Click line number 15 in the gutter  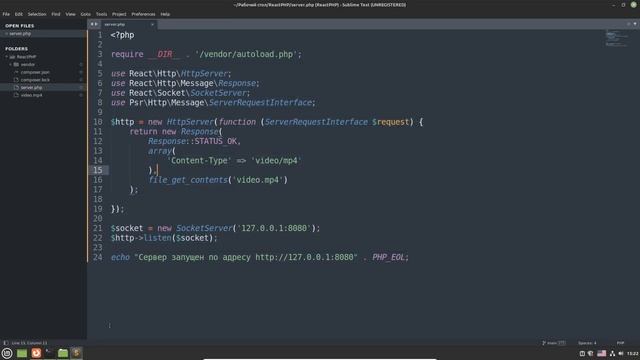pyautogui.click(x=98, y=170)
